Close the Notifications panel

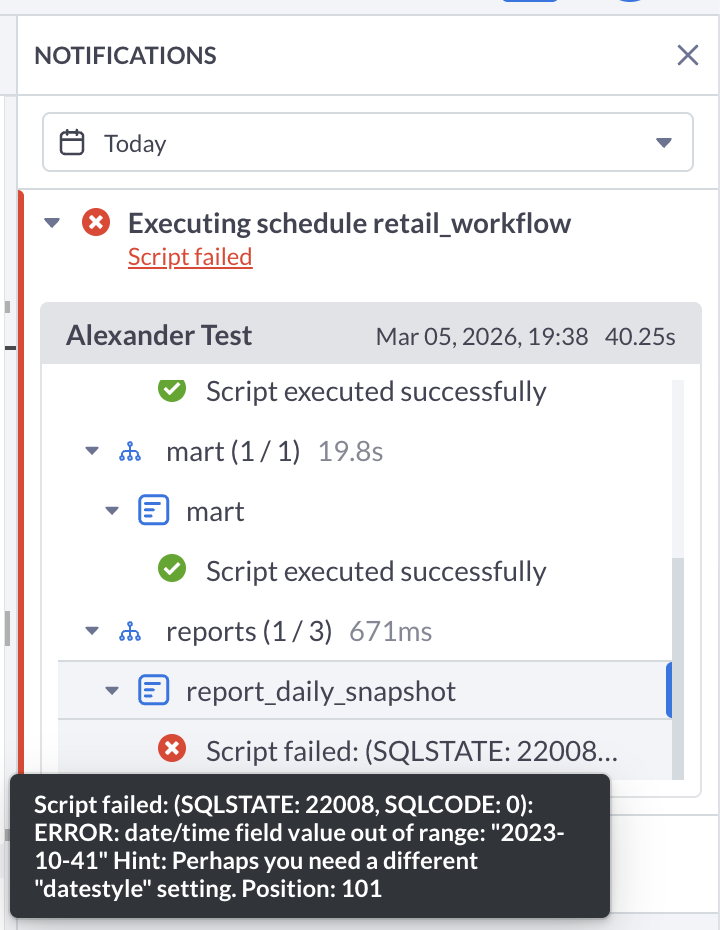tap(688, 55)
